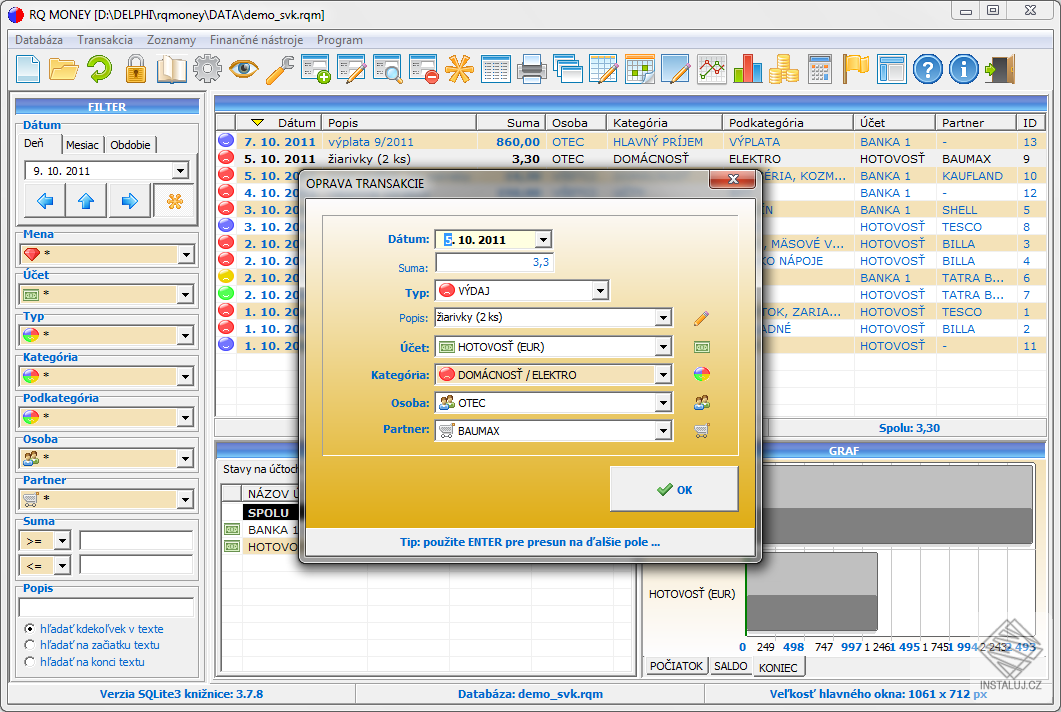
Task: Open the Transakcia menu
Action: coord(105,40)
